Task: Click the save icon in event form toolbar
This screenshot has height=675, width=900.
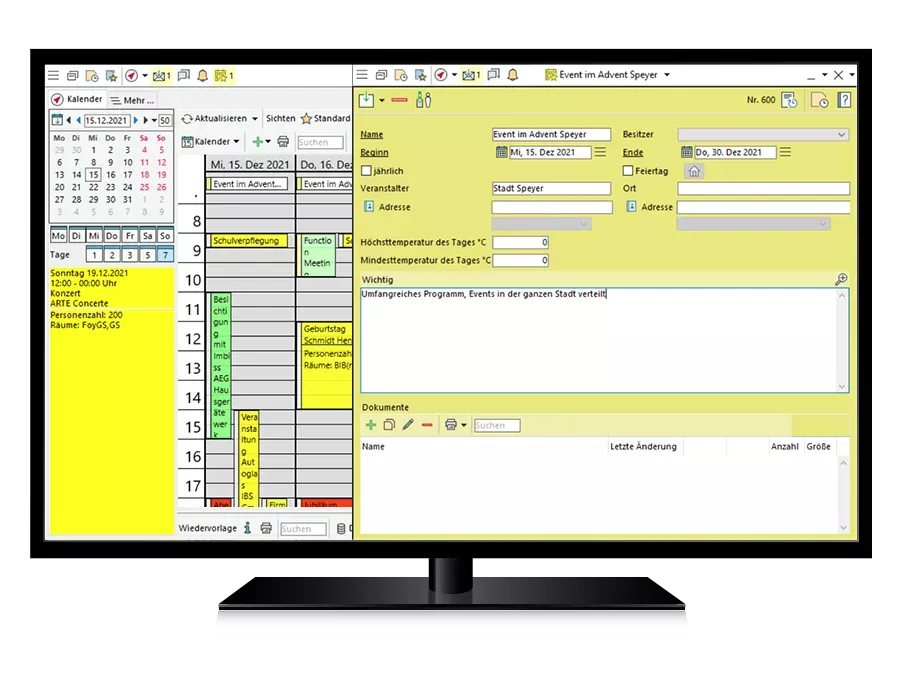Action: pos(367,100)
